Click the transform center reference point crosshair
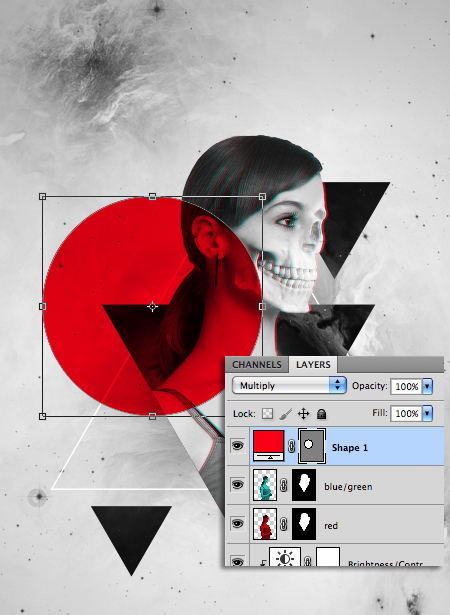 click(152, 306)
